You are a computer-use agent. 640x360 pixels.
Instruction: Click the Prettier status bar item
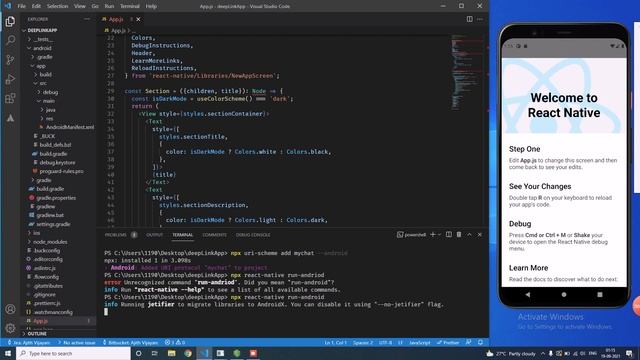448,342
